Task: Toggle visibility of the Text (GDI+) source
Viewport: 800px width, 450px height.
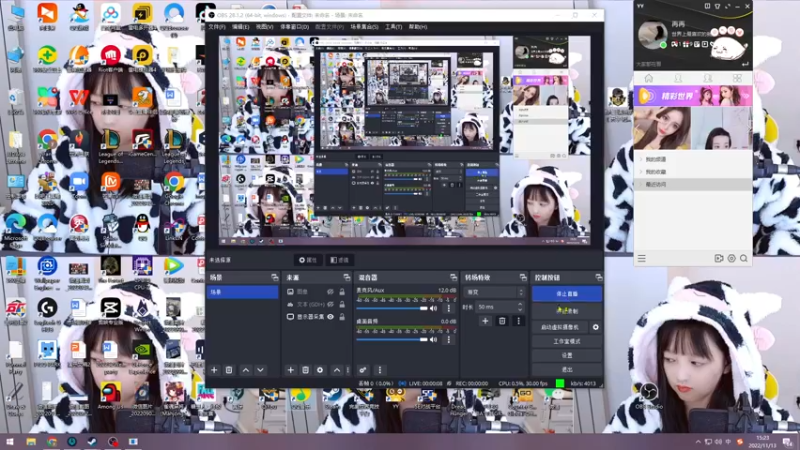Action: click(x=331, y=304)
